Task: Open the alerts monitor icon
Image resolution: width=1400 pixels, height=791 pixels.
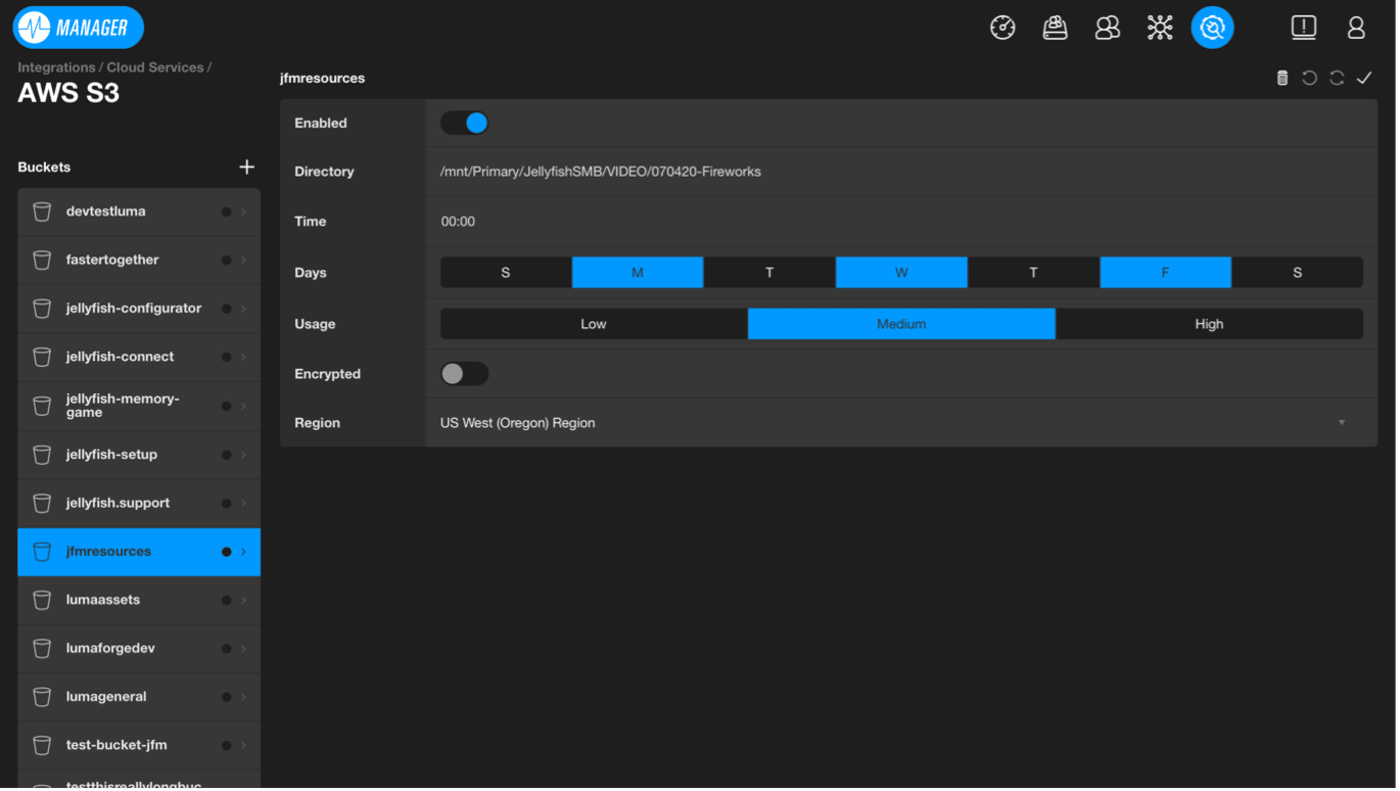Action: coord(1303,27)
